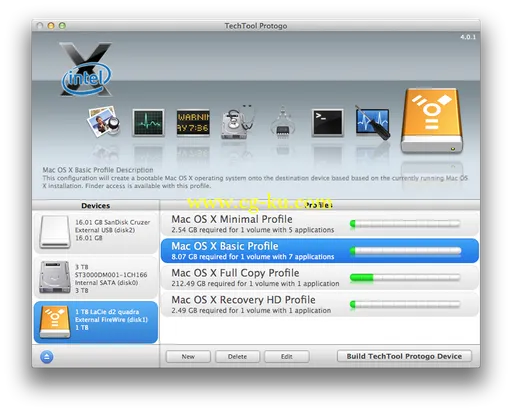
Task: Select the Terminal application icon
Action: pos(327,123)
